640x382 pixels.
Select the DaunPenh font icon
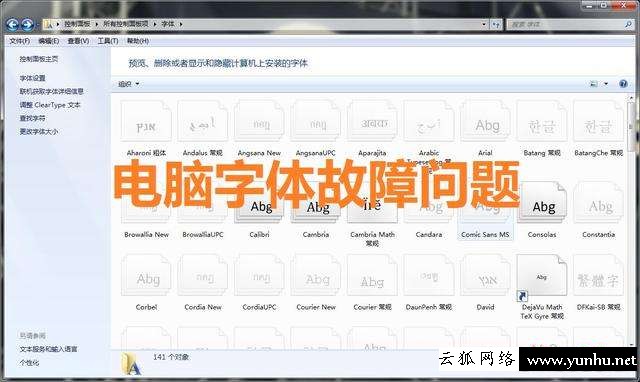point(429,275)
